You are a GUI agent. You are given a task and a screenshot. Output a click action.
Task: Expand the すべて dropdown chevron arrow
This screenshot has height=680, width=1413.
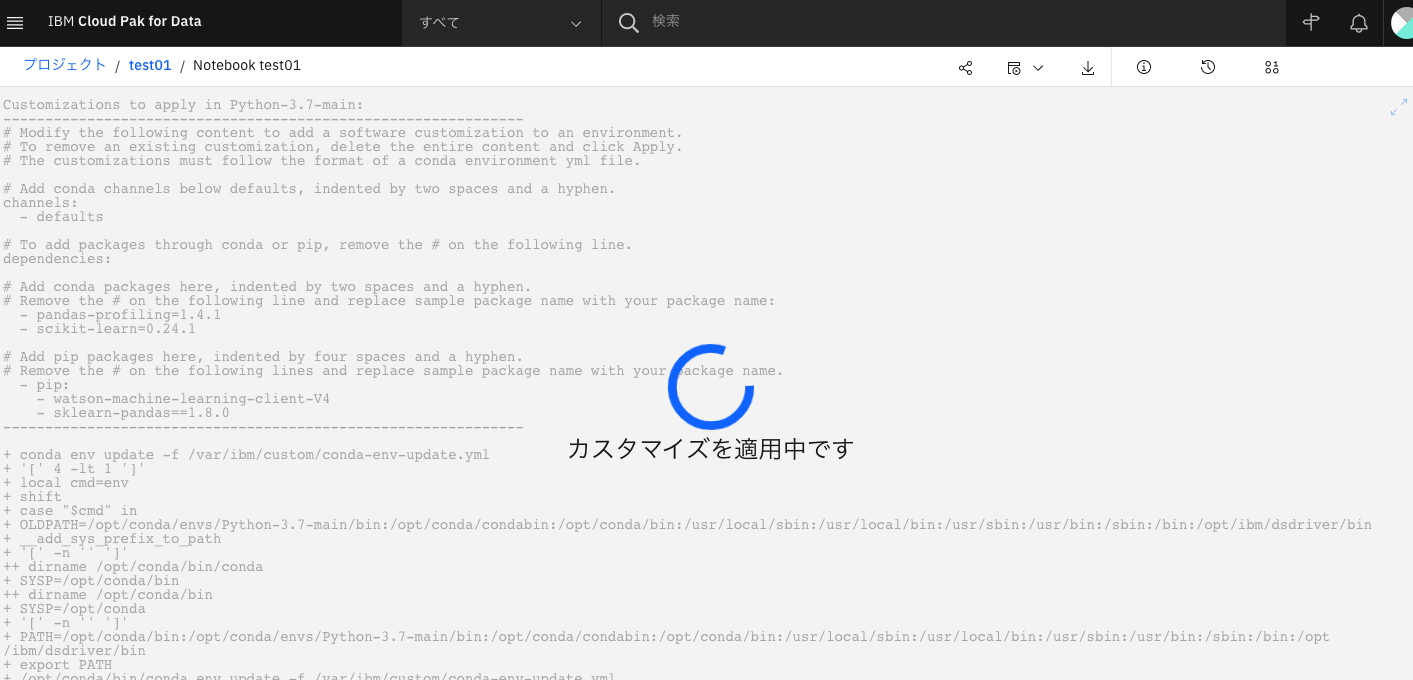pyautogui.click(x=575, y=22)
